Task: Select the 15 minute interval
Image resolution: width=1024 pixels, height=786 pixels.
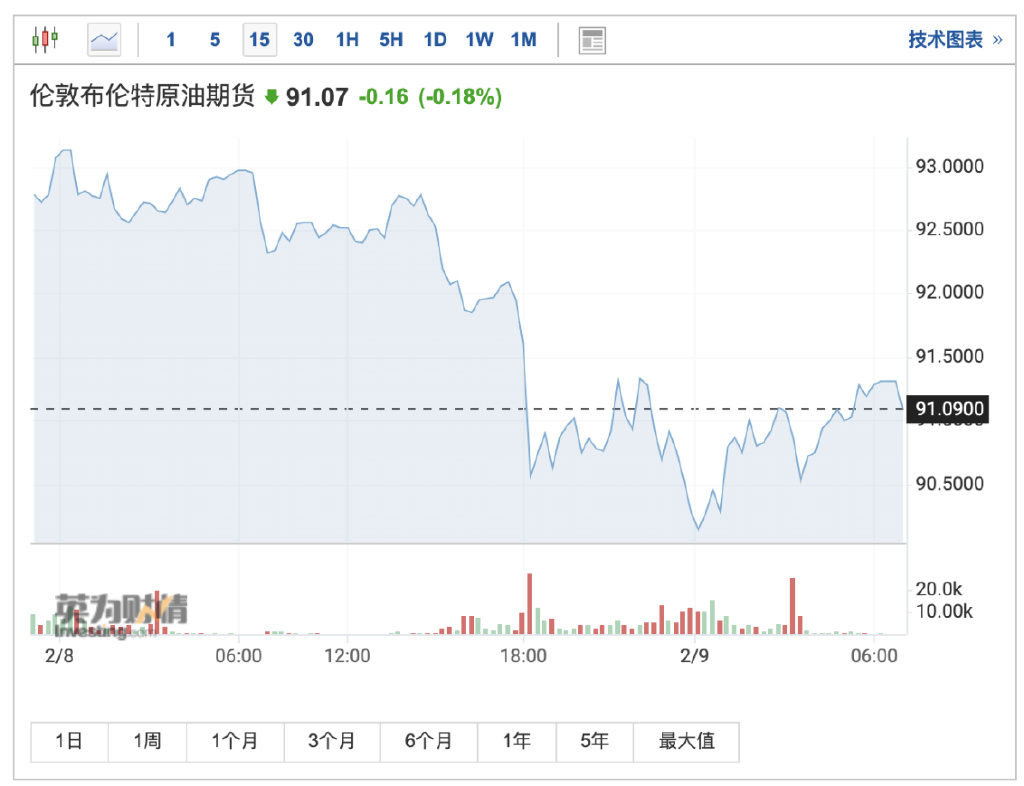Action: [259, 40]
